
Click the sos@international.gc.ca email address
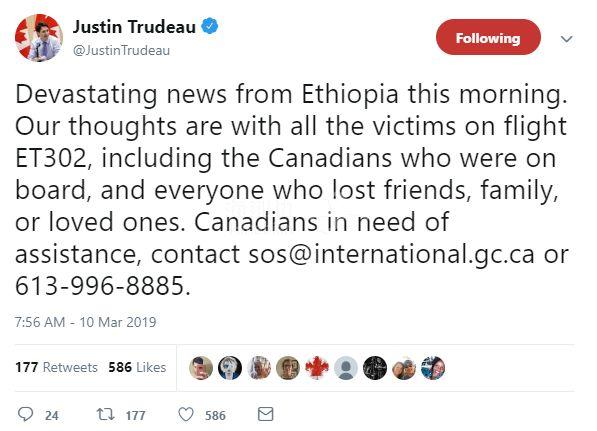[x=391, y=255]
